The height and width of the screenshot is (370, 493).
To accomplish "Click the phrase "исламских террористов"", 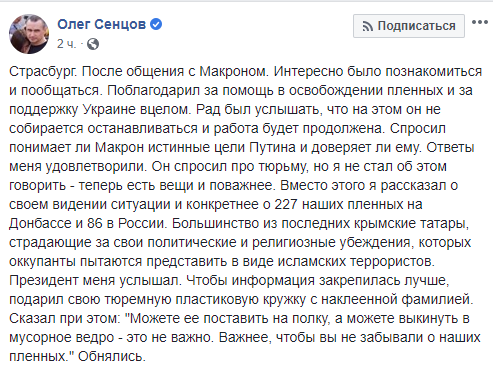I will click(356, 262).
